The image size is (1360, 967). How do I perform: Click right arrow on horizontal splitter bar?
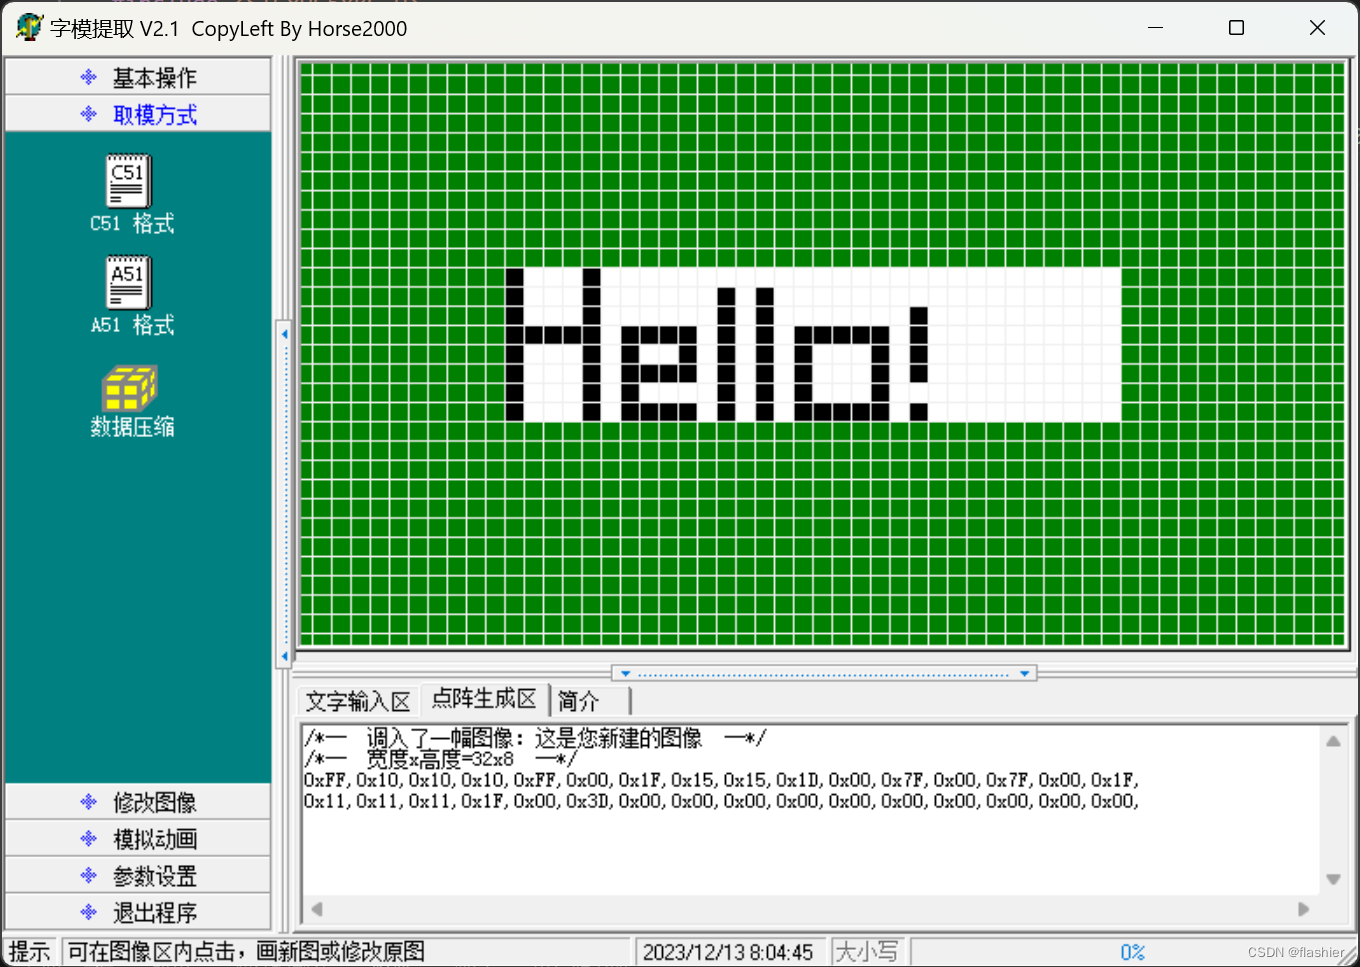click(x=1025, y=674)
